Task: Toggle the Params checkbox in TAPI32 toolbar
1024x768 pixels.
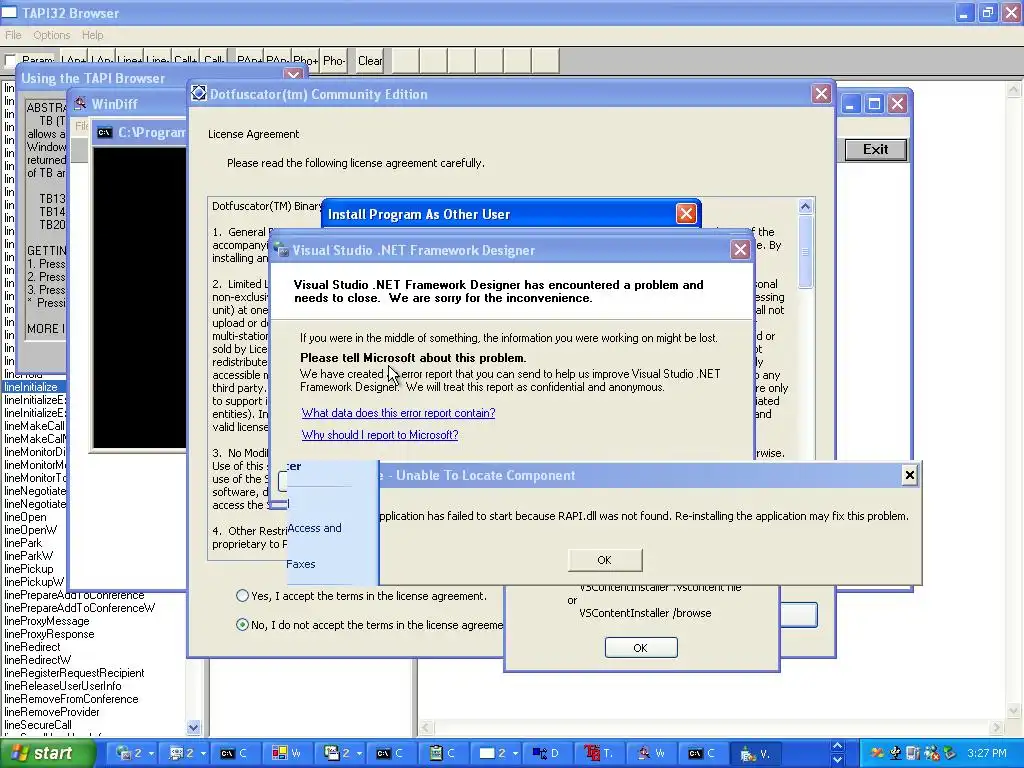Action: [10, 61]
